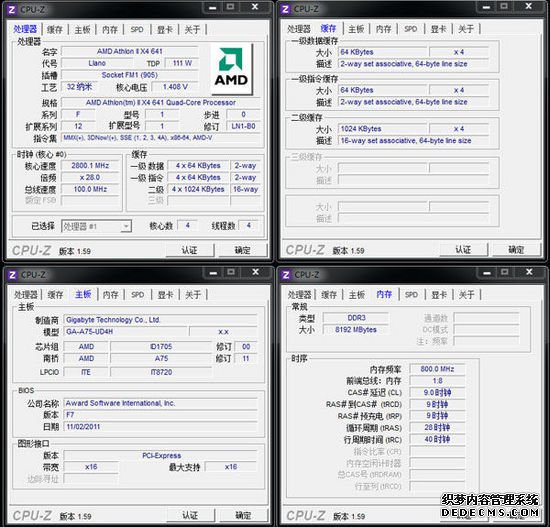Image resolution: width=550 pixels, height=527 pixels.
Task: Select 缓存 tab in memory window
Action: pos(329,294)
